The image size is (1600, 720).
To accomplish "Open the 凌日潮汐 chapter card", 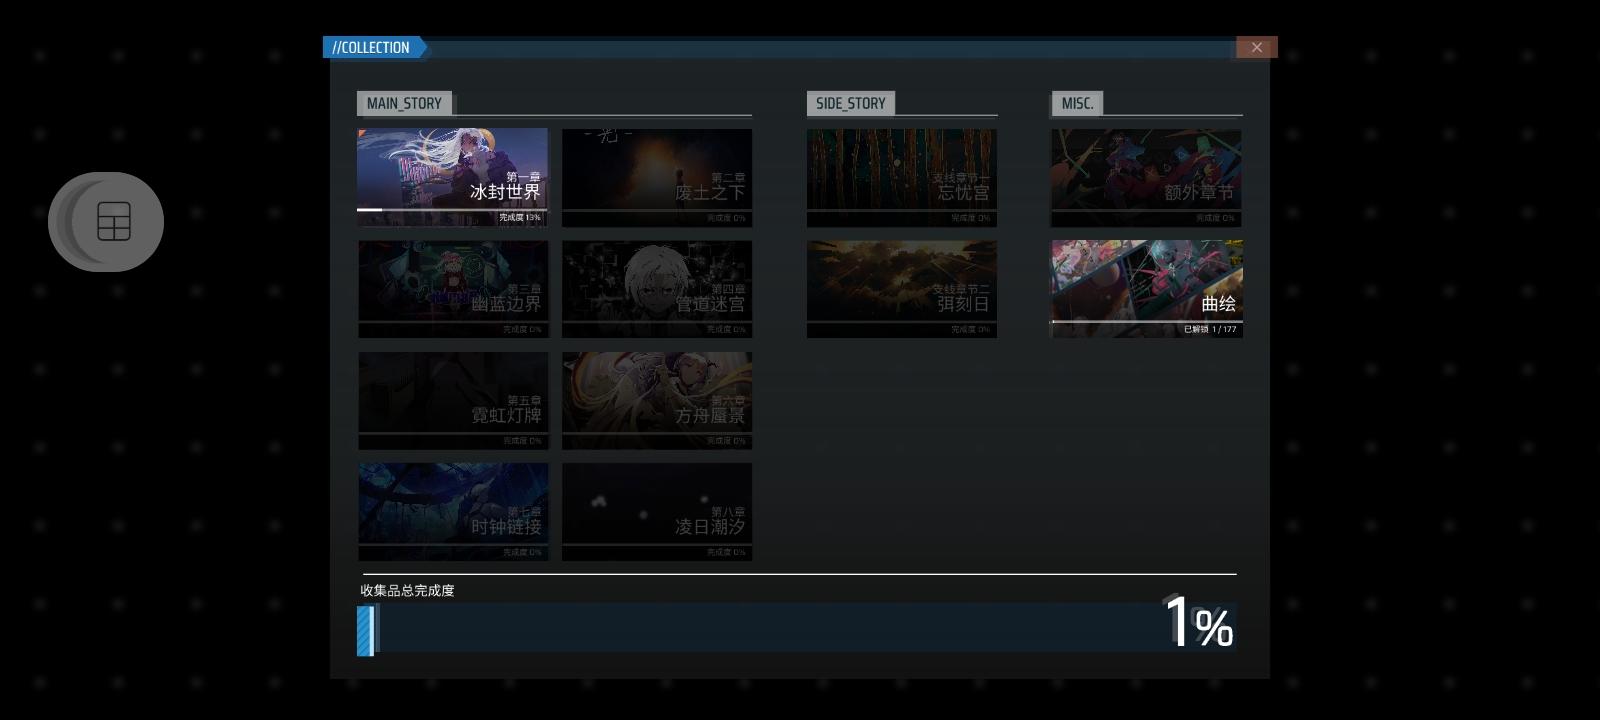I will click(x=657, y=511).
